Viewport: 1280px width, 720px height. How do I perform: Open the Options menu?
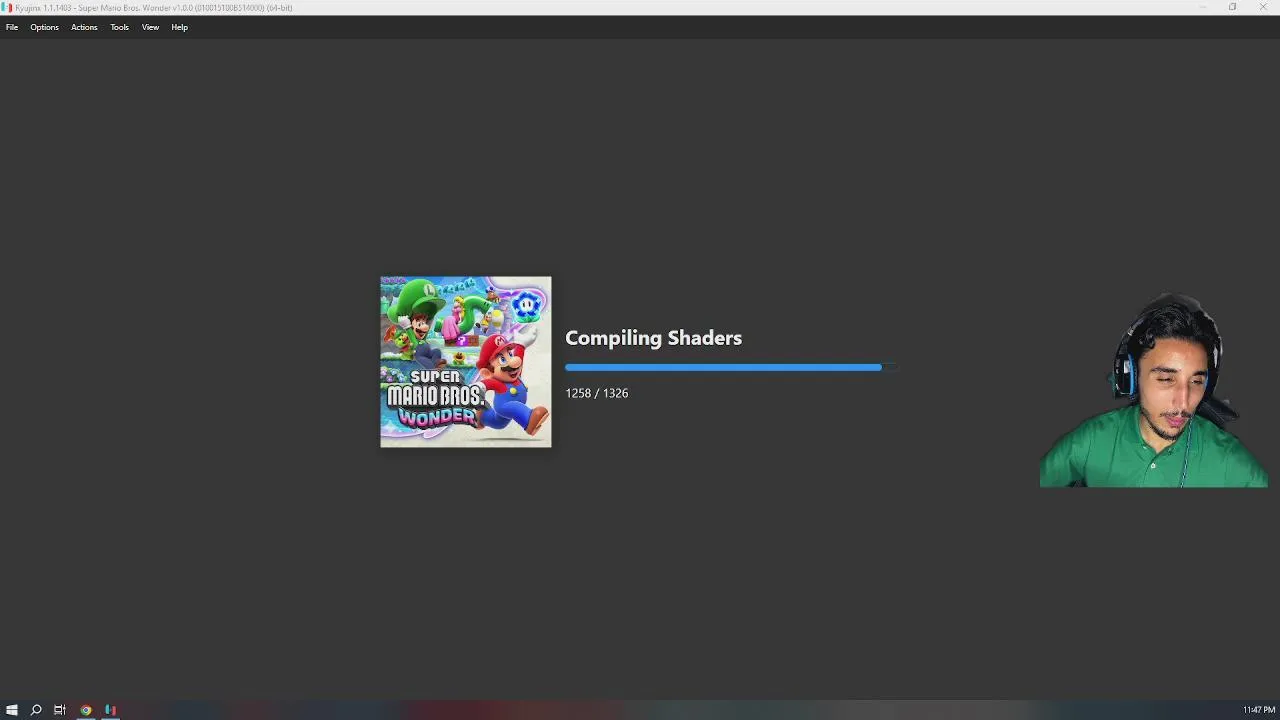click(44, 27)
